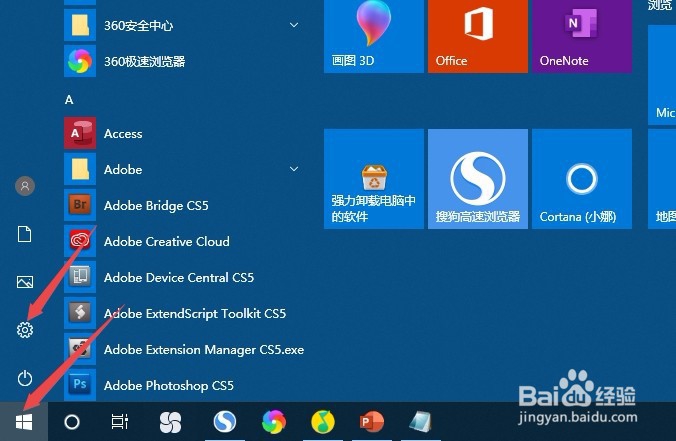Select the Adobe Bridge CS5 label

click(x=156, y=206)
